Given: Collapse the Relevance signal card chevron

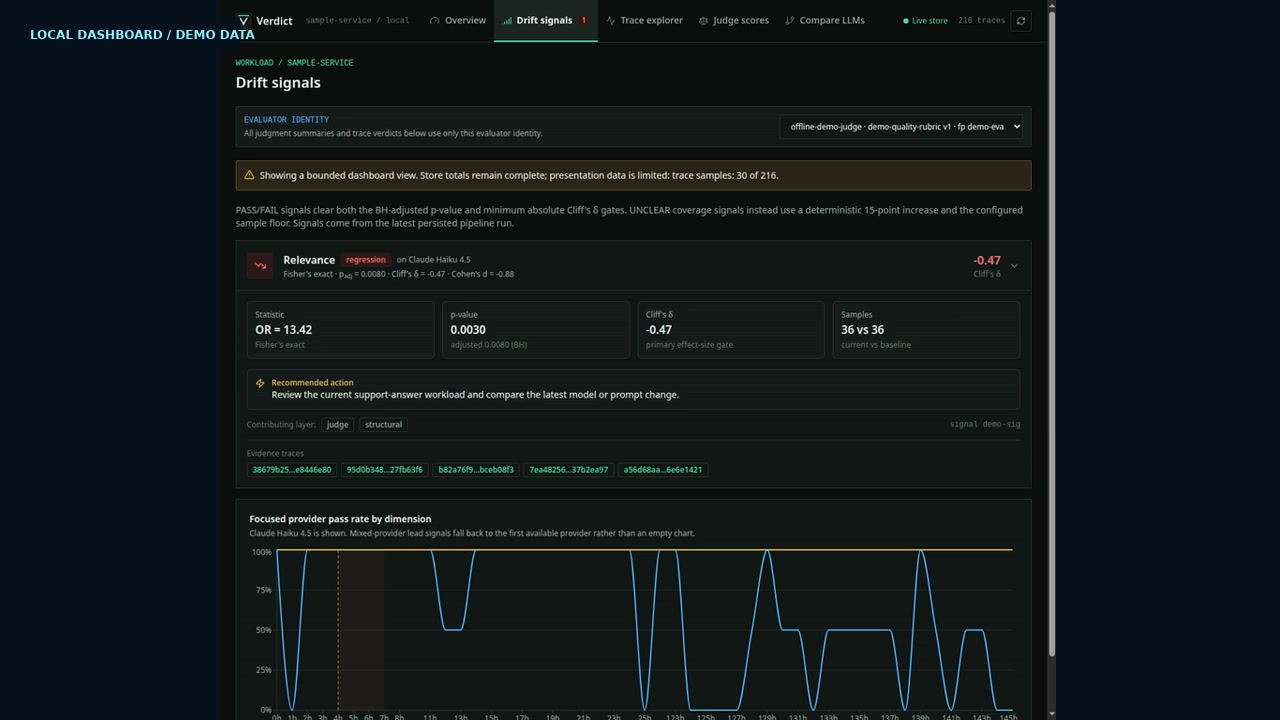Looking at the screenshot, I should (x=1014, y=266).
